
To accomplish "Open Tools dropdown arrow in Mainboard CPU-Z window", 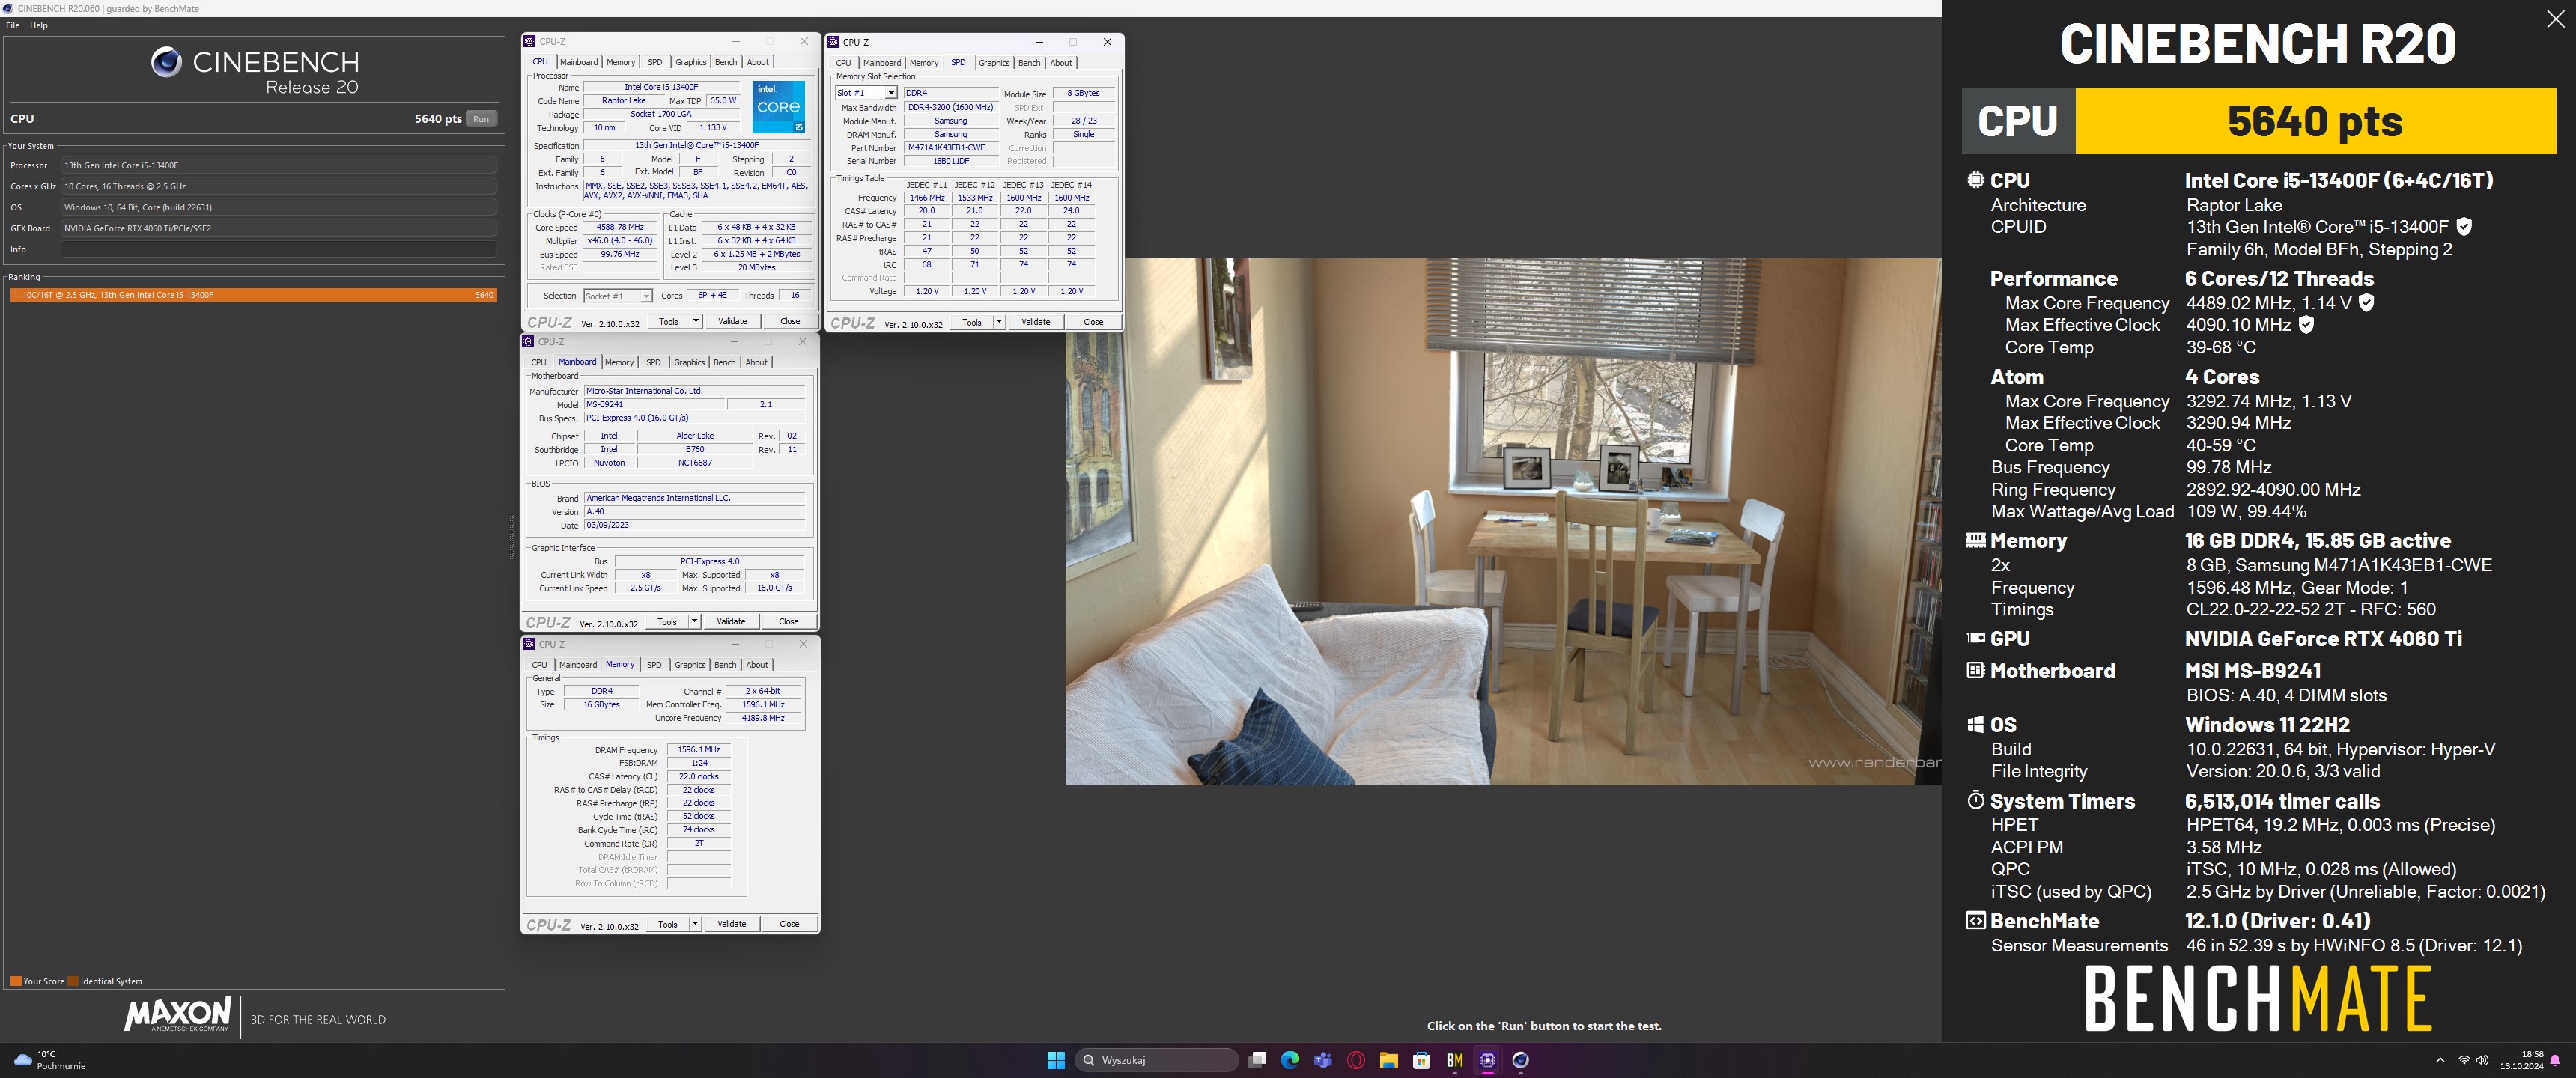I will 694,621.
